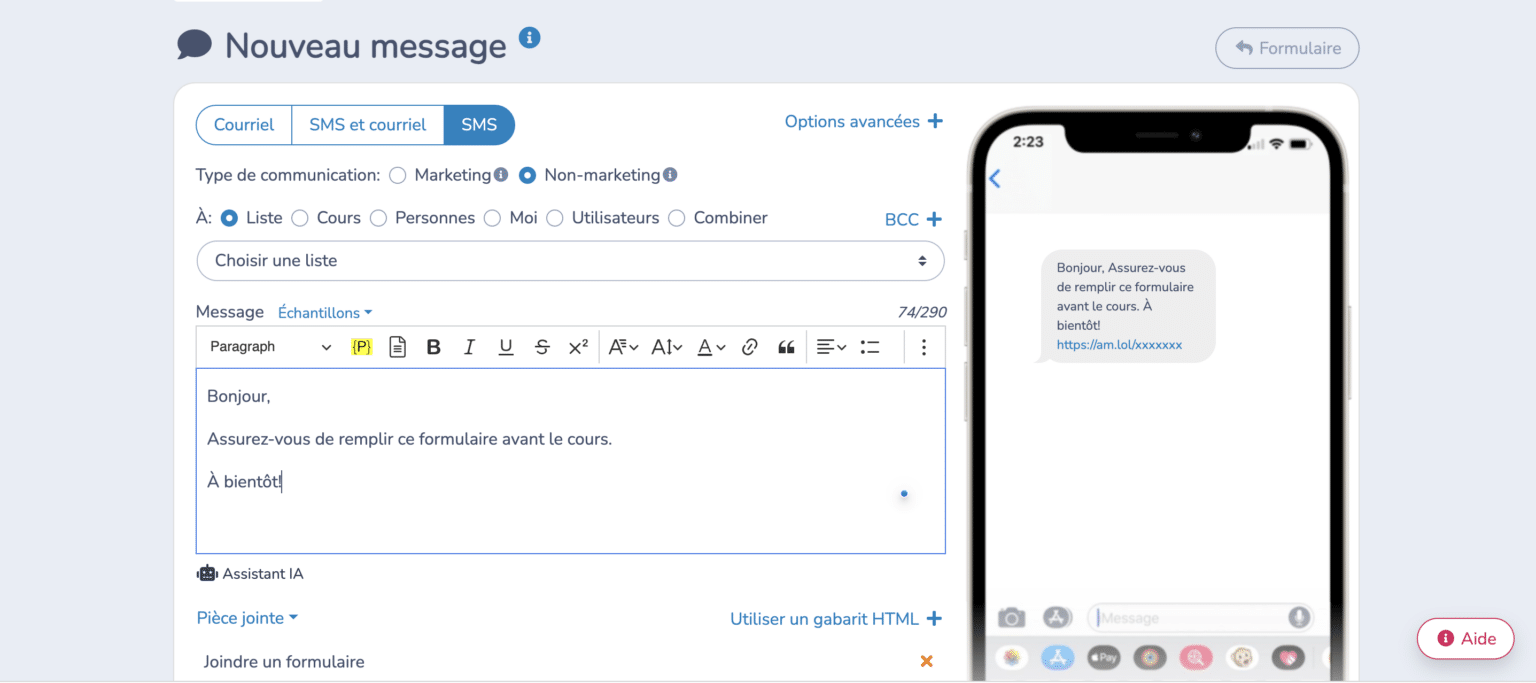1536x683 pixels.
Task: Expand Options avancées
Action: click(864, 122)
